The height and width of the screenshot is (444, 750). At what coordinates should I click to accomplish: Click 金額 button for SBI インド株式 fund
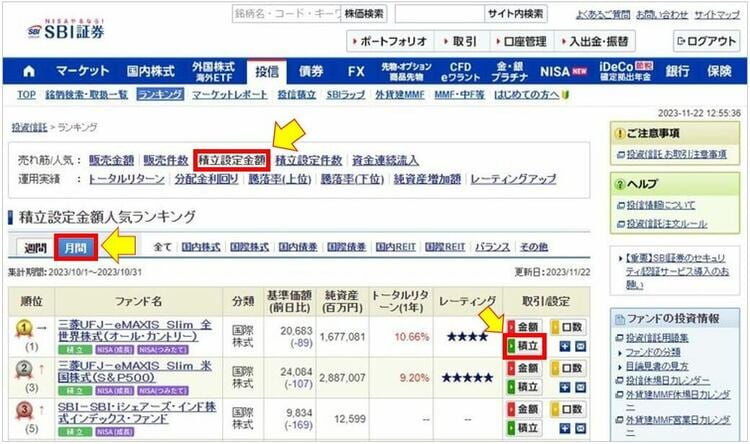(524, 410)
